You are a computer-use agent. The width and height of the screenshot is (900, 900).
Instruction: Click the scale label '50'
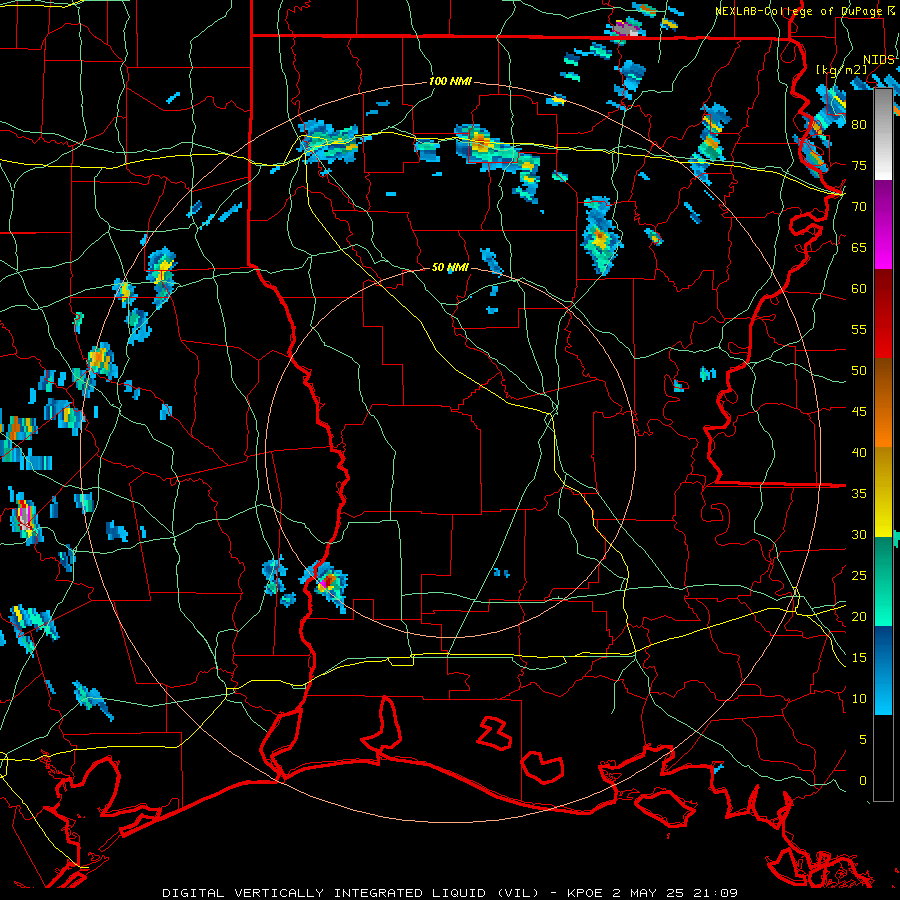tap(859, 371)
